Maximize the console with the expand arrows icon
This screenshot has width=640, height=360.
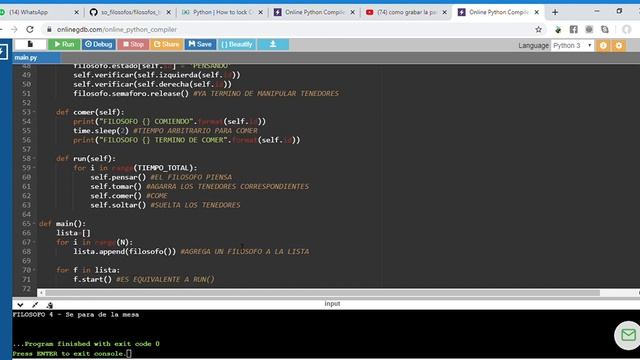click(35, 304)
